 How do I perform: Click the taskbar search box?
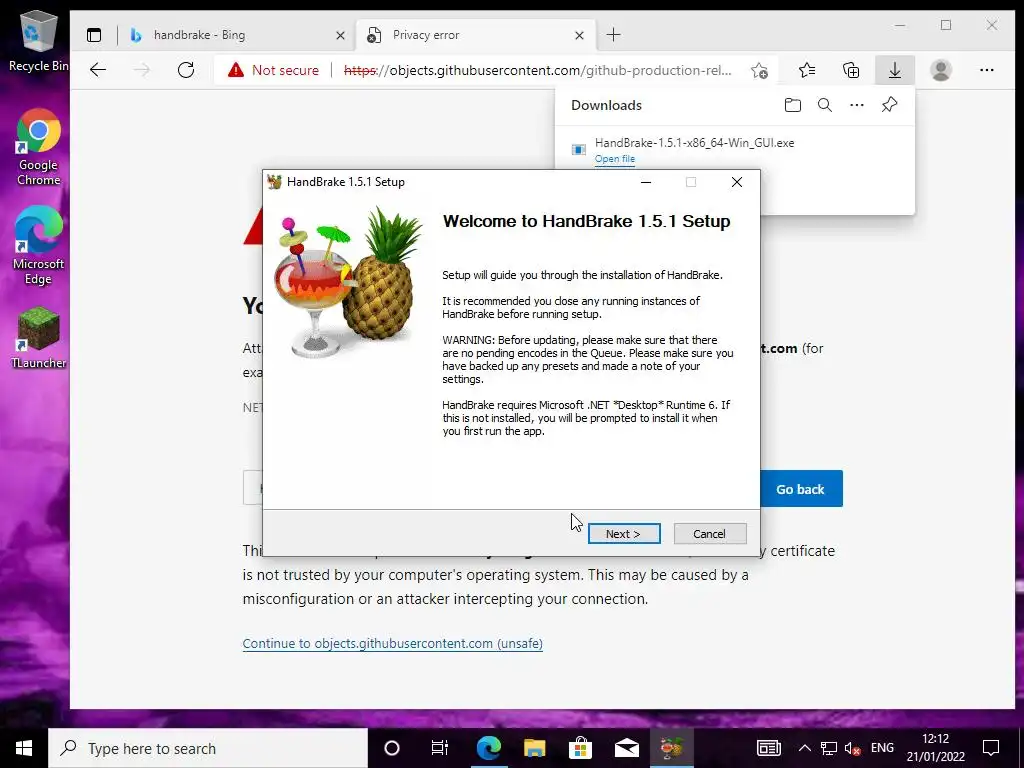point(208,748)
